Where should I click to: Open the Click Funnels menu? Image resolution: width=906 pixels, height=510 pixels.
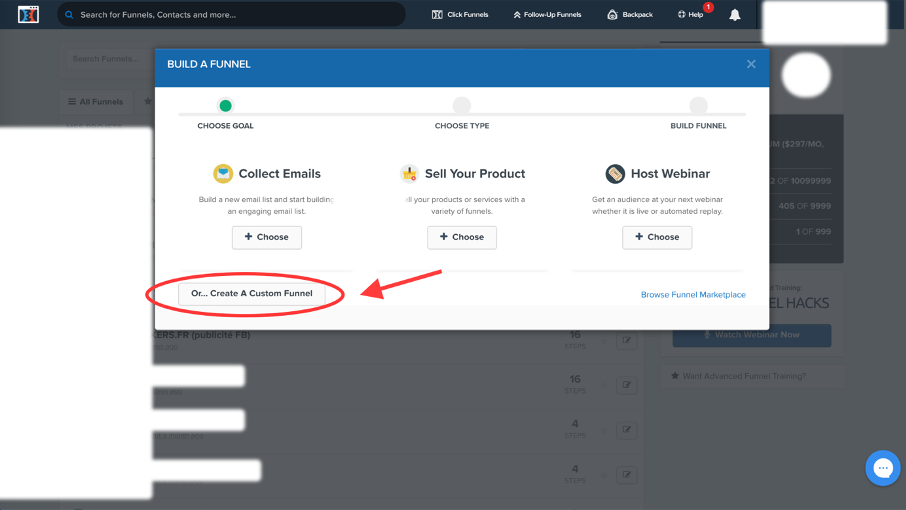point(460,14)
